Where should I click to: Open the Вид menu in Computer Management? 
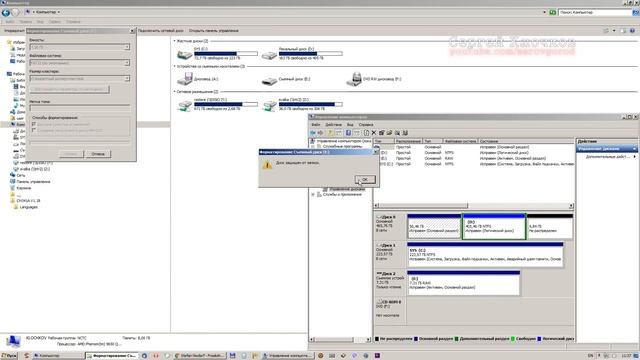click(x=350, y=124)
